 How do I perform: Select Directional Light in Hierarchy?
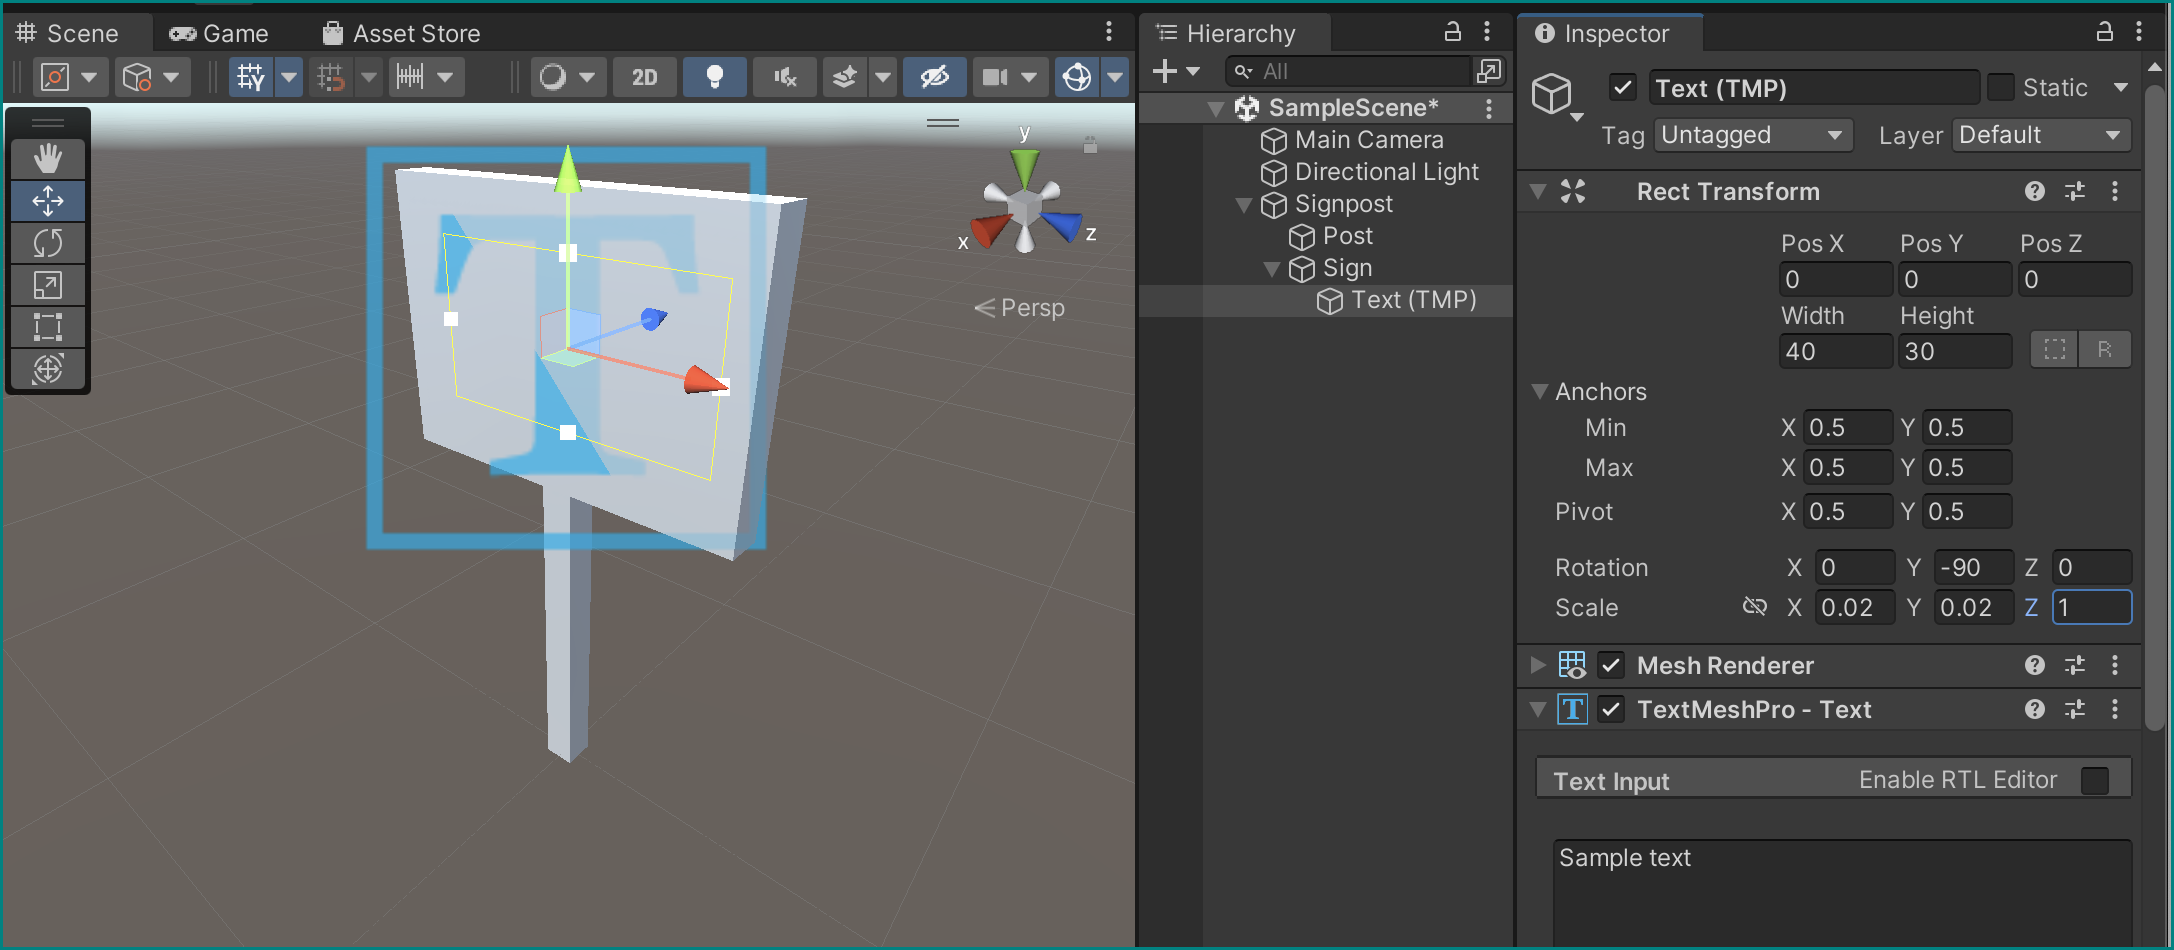[1386, 172]
